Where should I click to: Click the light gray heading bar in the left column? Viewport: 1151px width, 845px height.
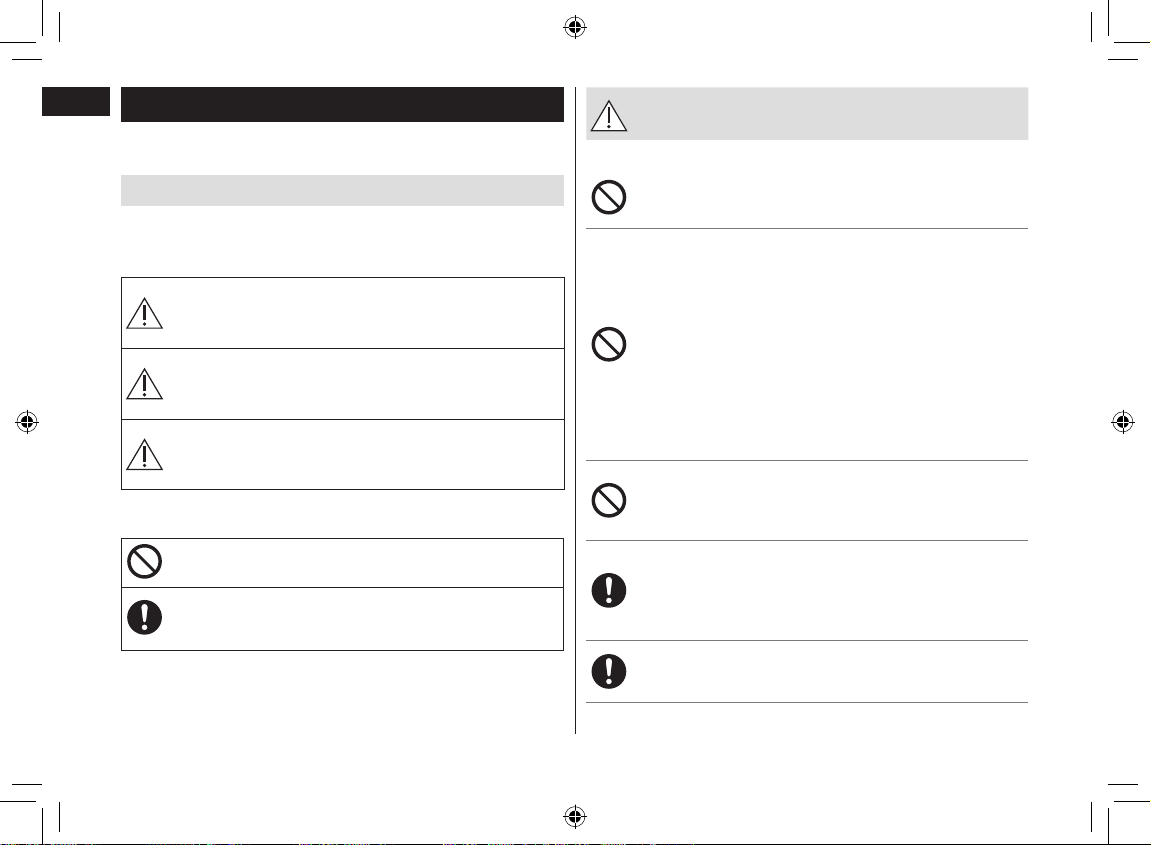[x=342, y=190]
